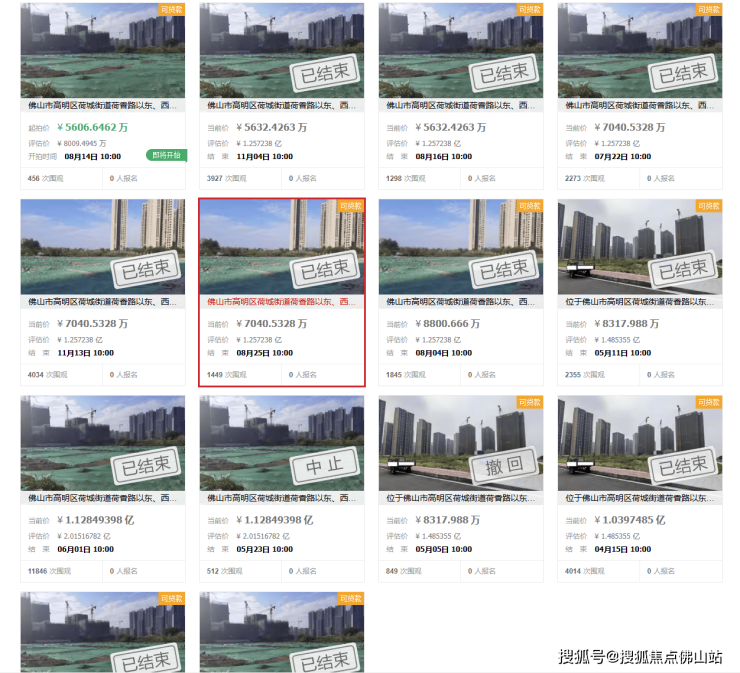The image size is (740, 673).
Task: Click the 2355 次围观 view count
Action: click(585, 375)
